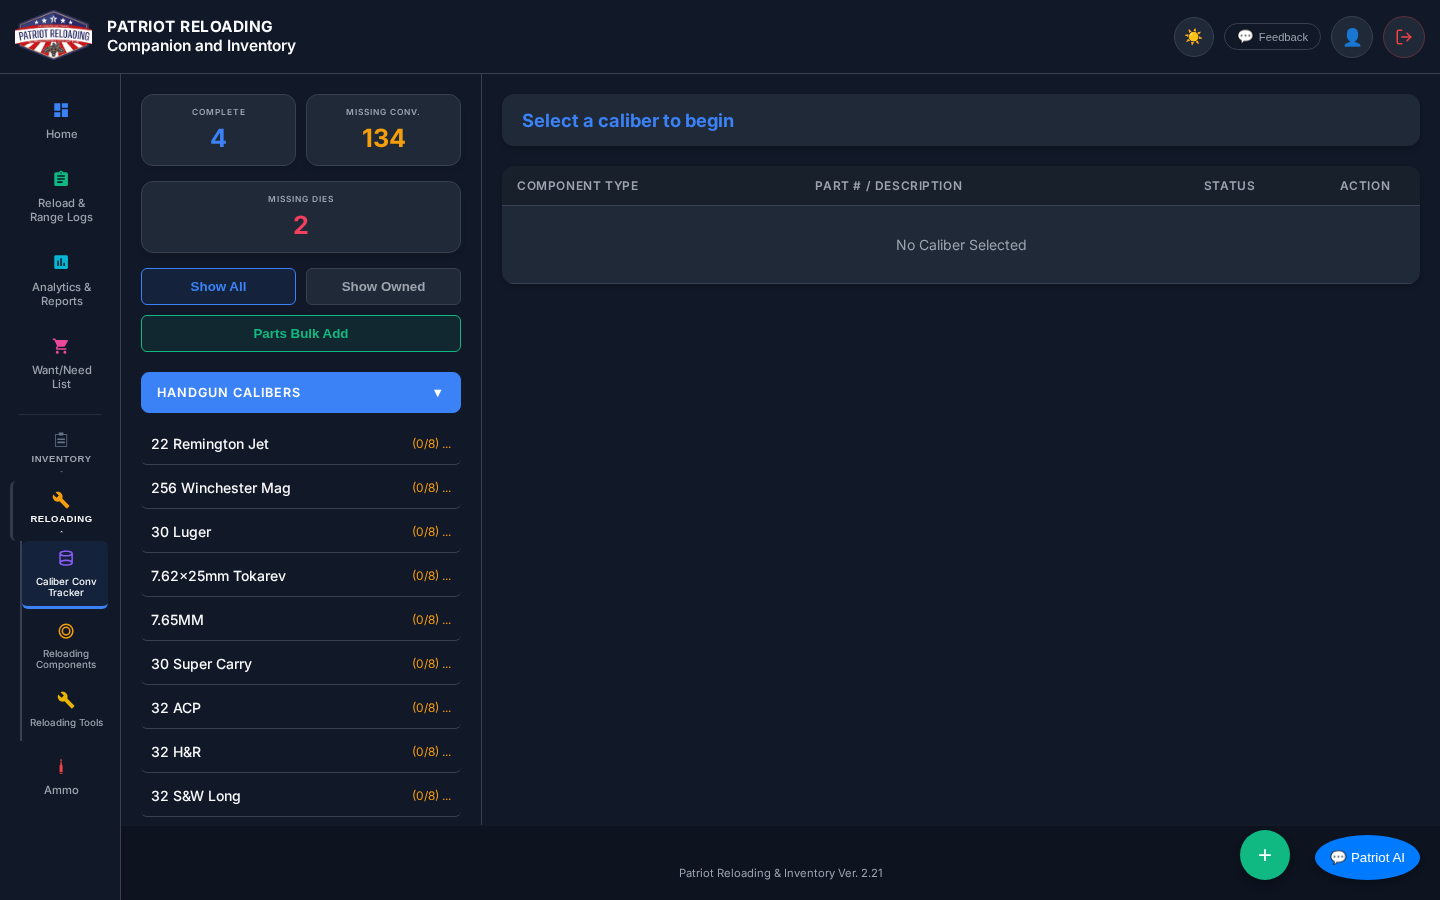Click the Component Type column header

tap(577, 186)
